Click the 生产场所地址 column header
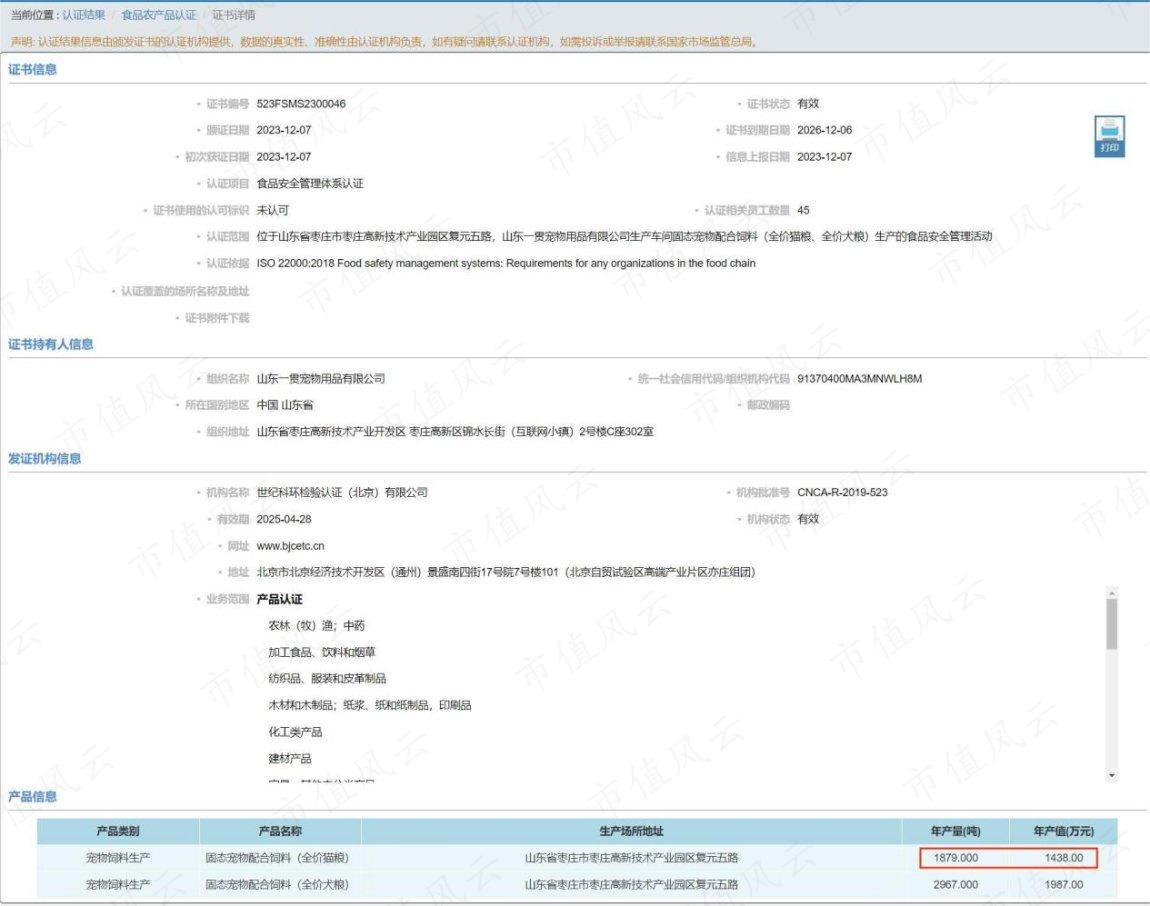The image size is (1150, 906). pyautogui.click(x=631, y=831)
